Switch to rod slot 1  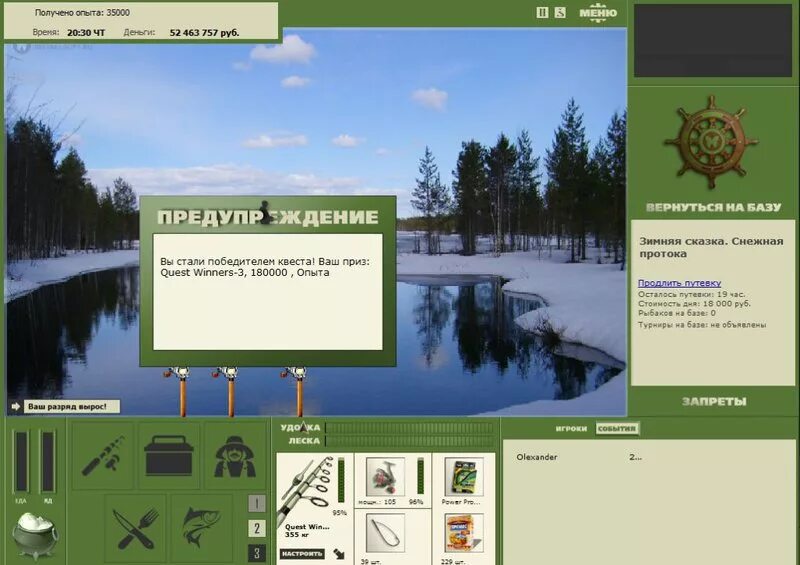257,504
